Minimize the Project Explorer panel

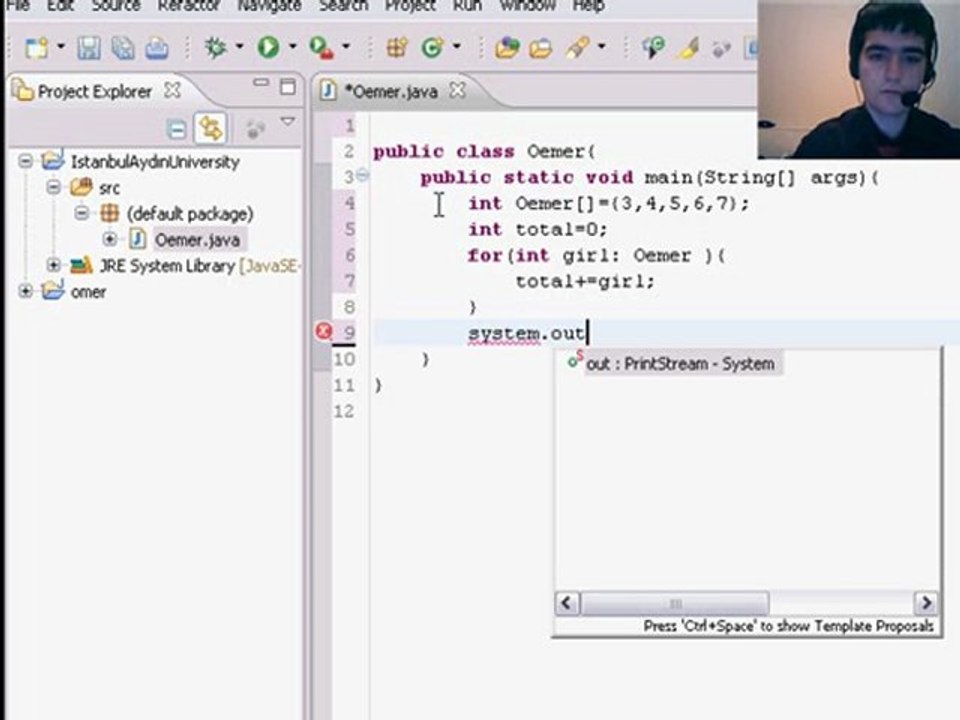pyautogui.click(x=261, y=83)
